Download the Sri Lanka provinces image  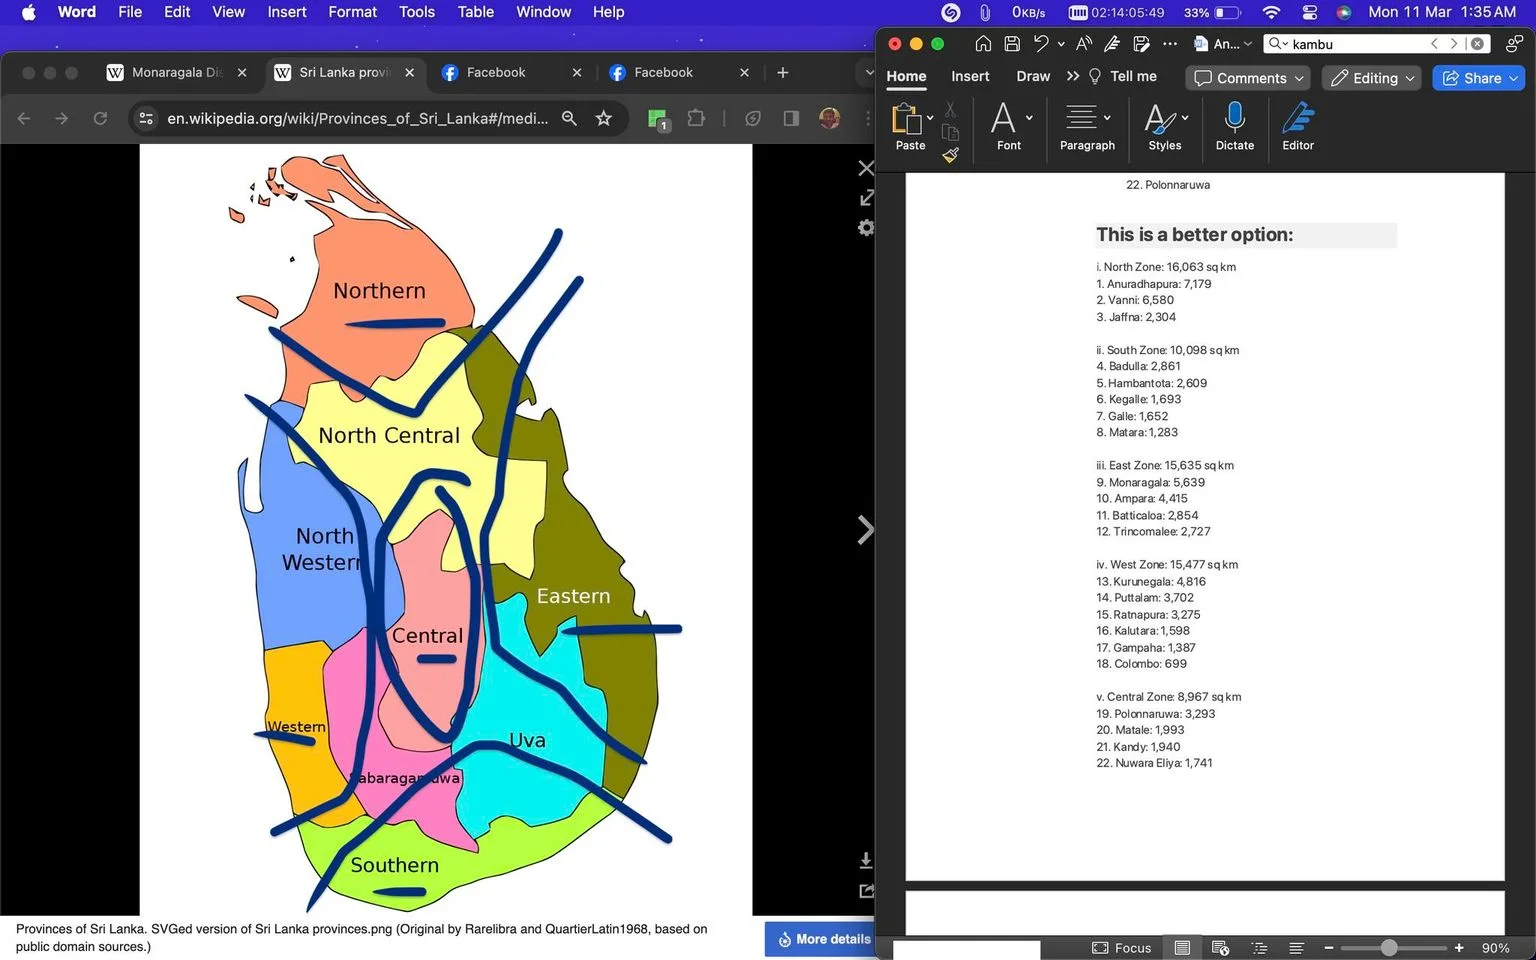[x=866, y=860]
